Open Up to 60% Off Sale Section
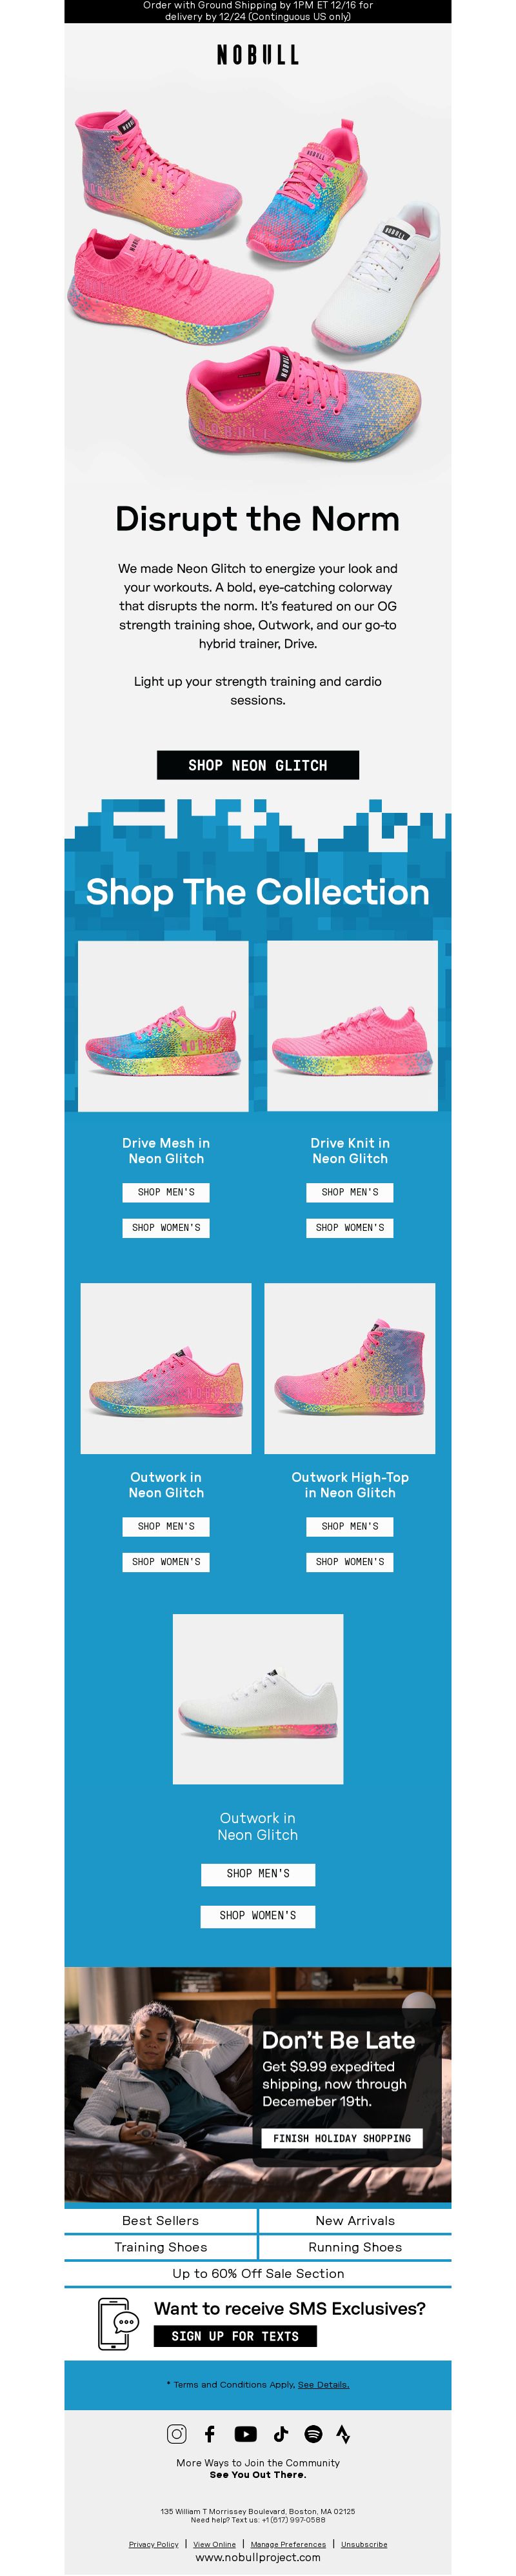Viewport: 516px width, 2576px height. [x=258, y=2273]
